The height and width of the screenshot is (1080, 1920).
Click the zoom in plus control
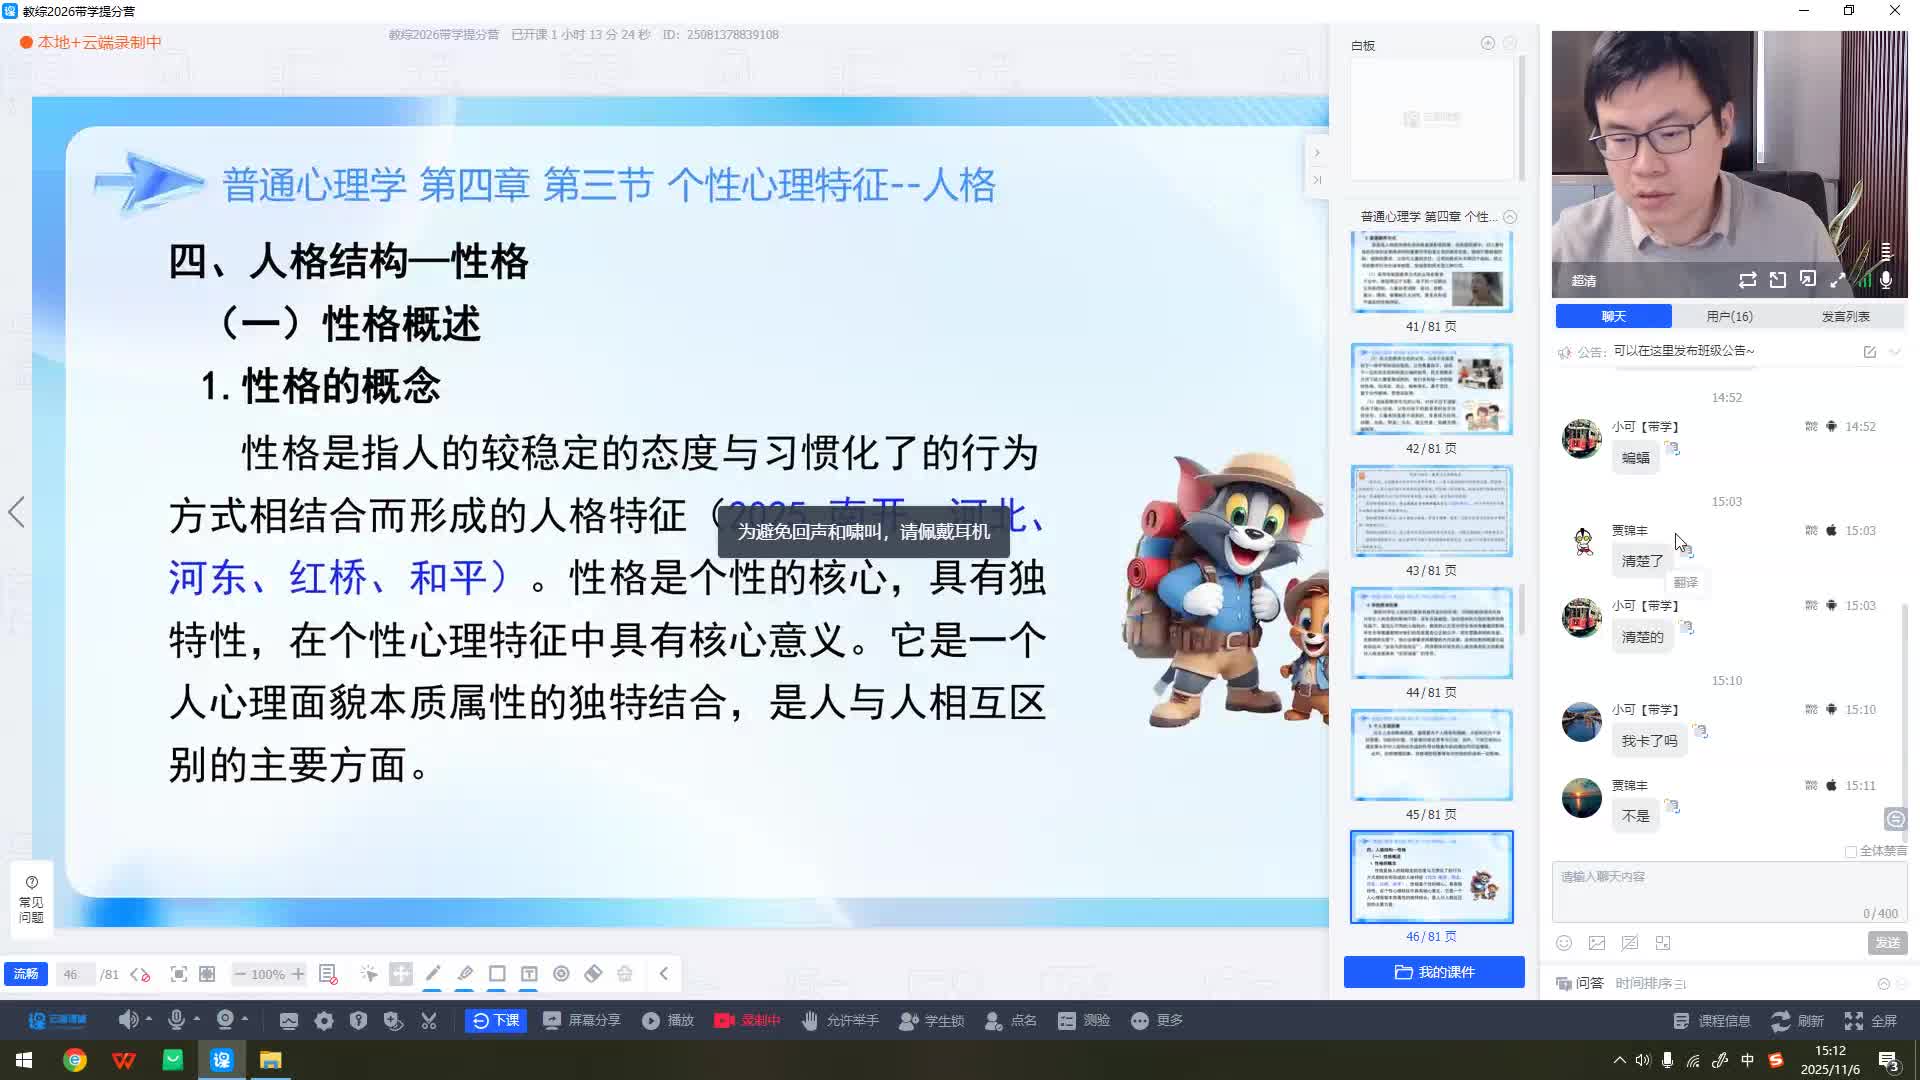298,973
